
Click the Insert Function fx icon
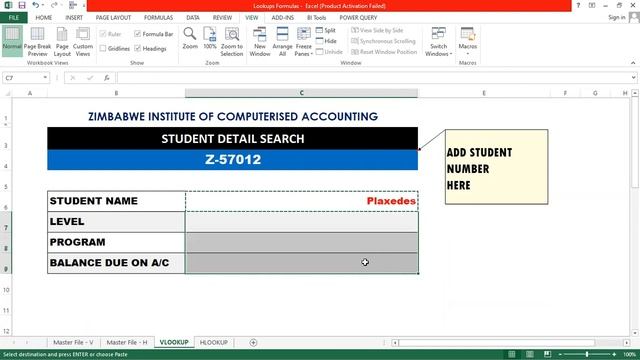107,78
